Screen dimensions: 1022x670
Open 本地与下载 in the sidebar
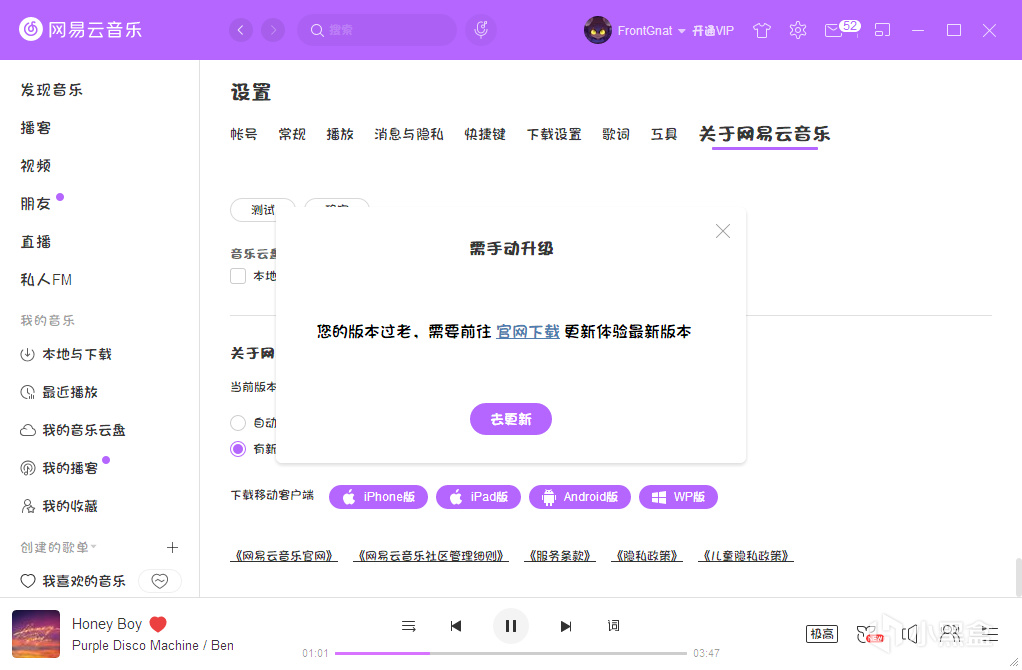66,355
